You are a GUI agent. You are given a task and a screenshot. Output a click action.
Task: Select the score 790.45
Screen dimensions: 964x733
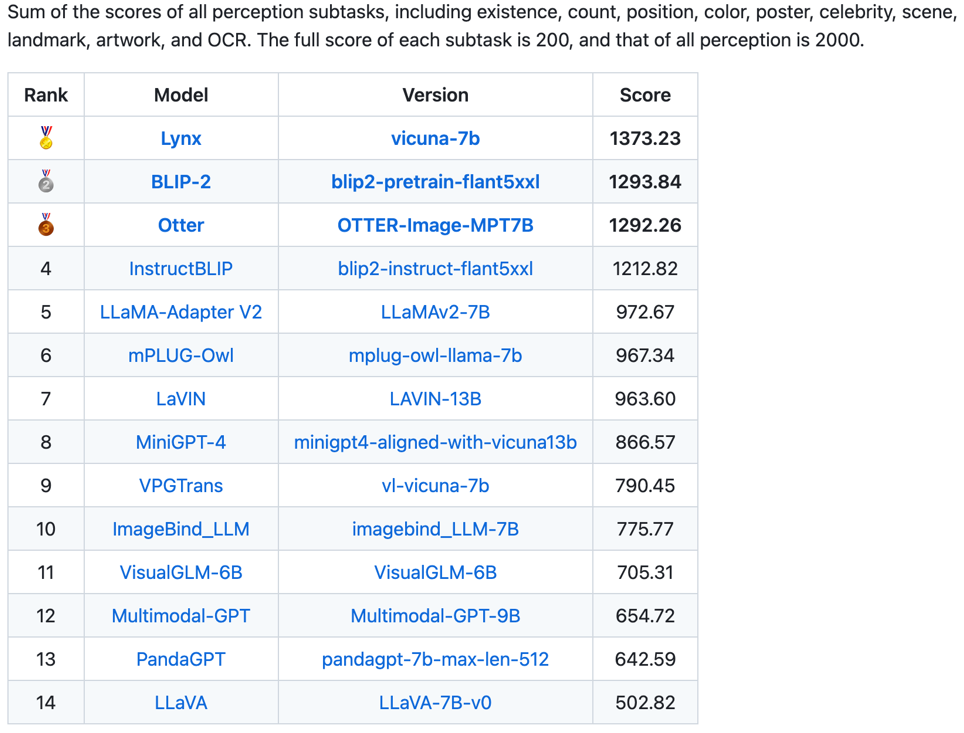pos(645,485)
